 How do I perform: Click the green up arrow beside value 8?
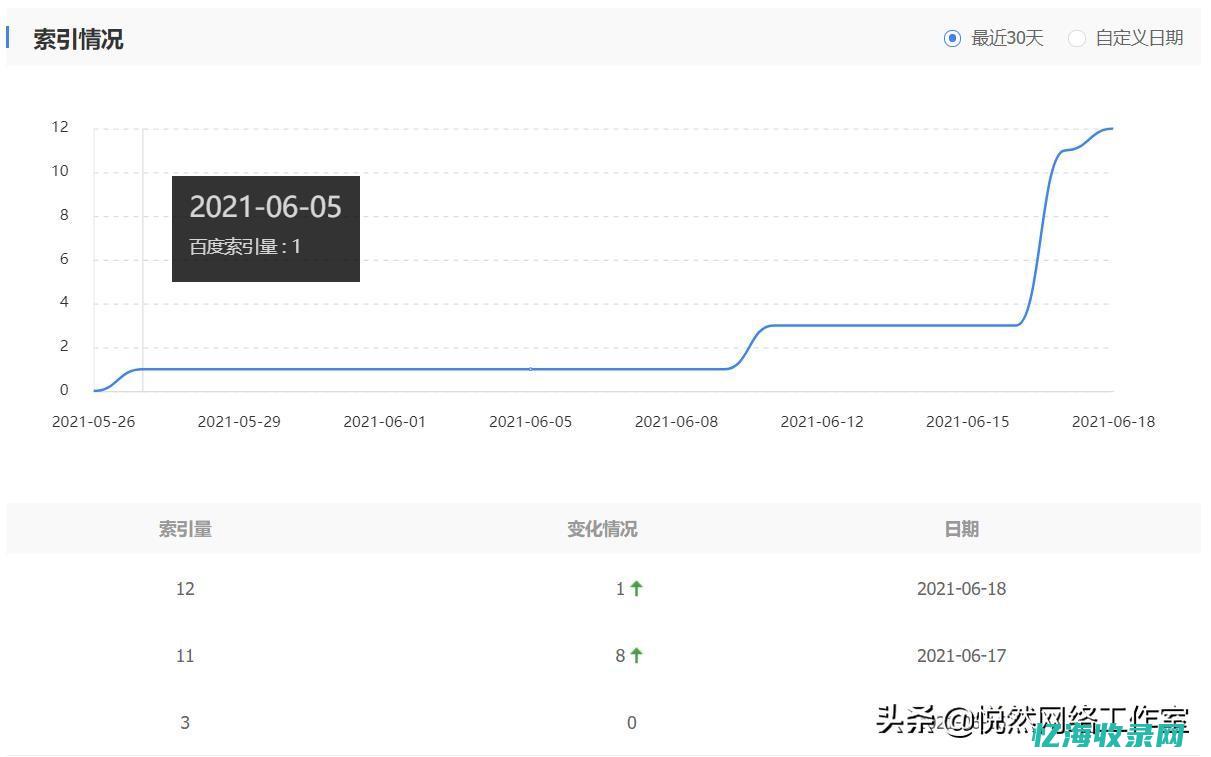[x=638, y=655]
